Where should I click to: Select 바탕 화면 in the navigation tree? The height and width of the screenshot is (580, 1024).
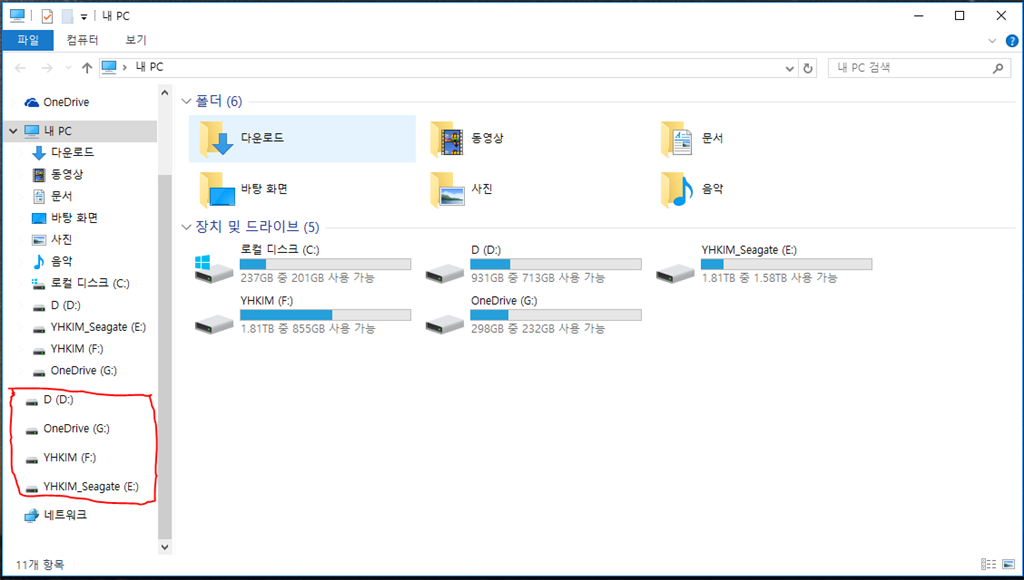coord(65,218)
